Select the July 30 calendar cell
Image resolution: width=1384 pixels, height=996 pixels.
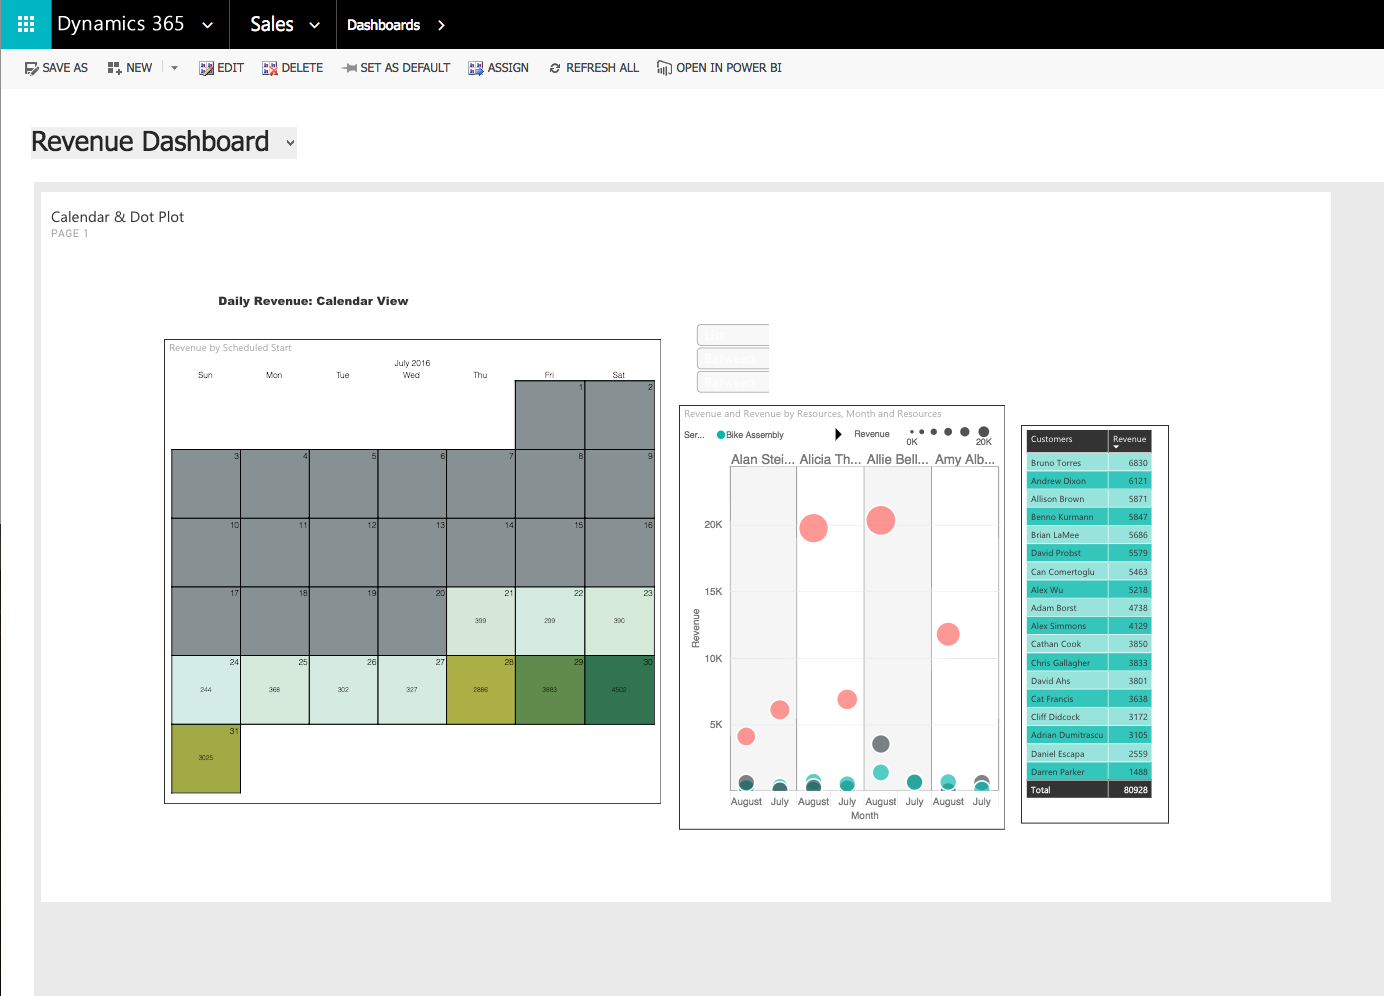click(619, 690)
